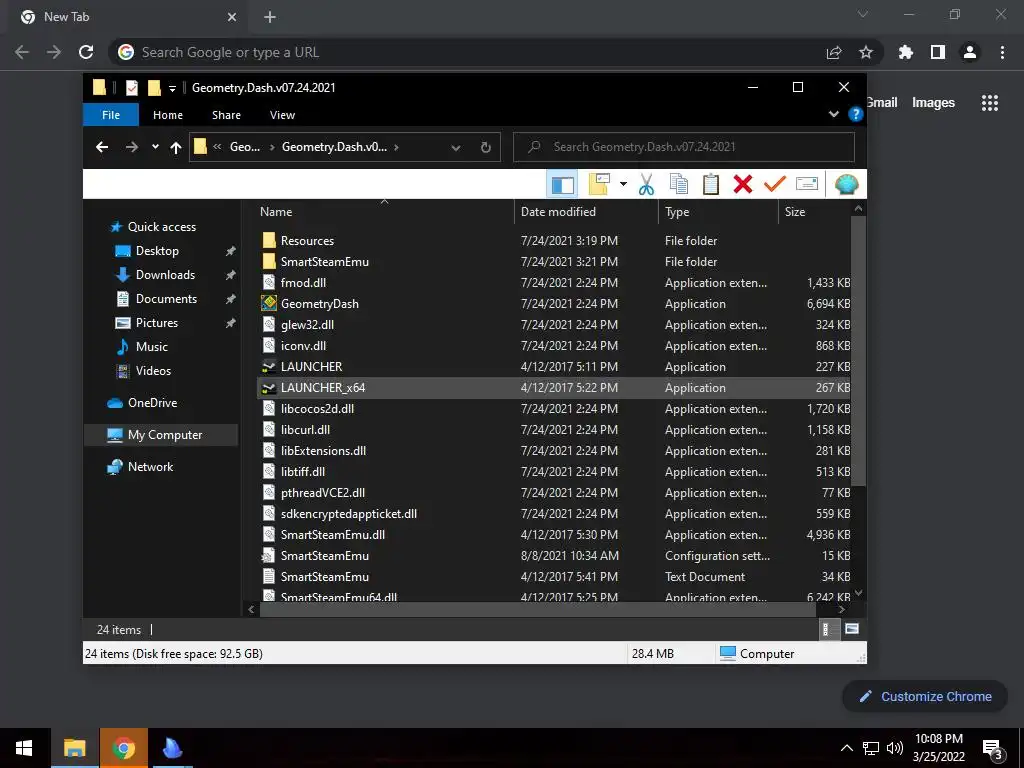This screenshot has height=768, width=1024.
Task: Select Desktop in navigation pane
Action: click(x=157, y=251)
